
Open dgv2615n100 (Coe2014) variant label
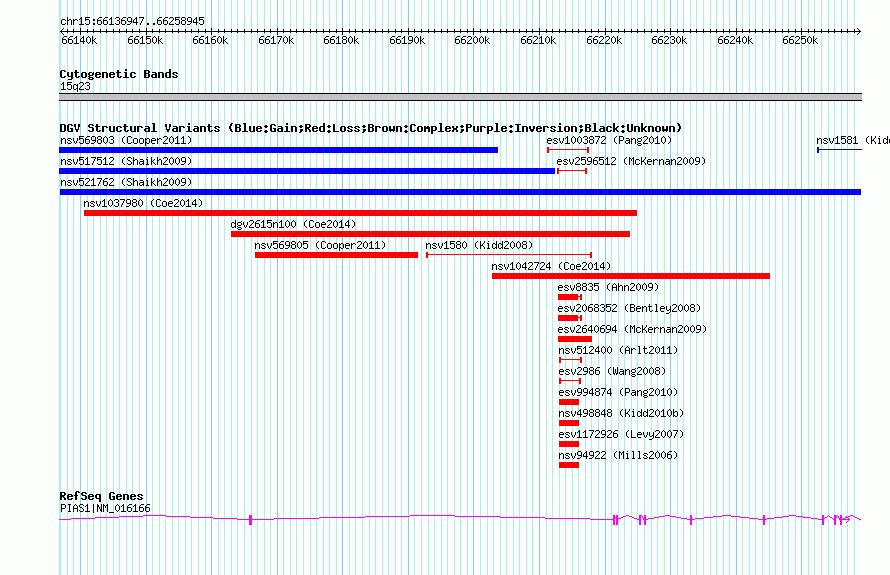(x=293, y=224)
